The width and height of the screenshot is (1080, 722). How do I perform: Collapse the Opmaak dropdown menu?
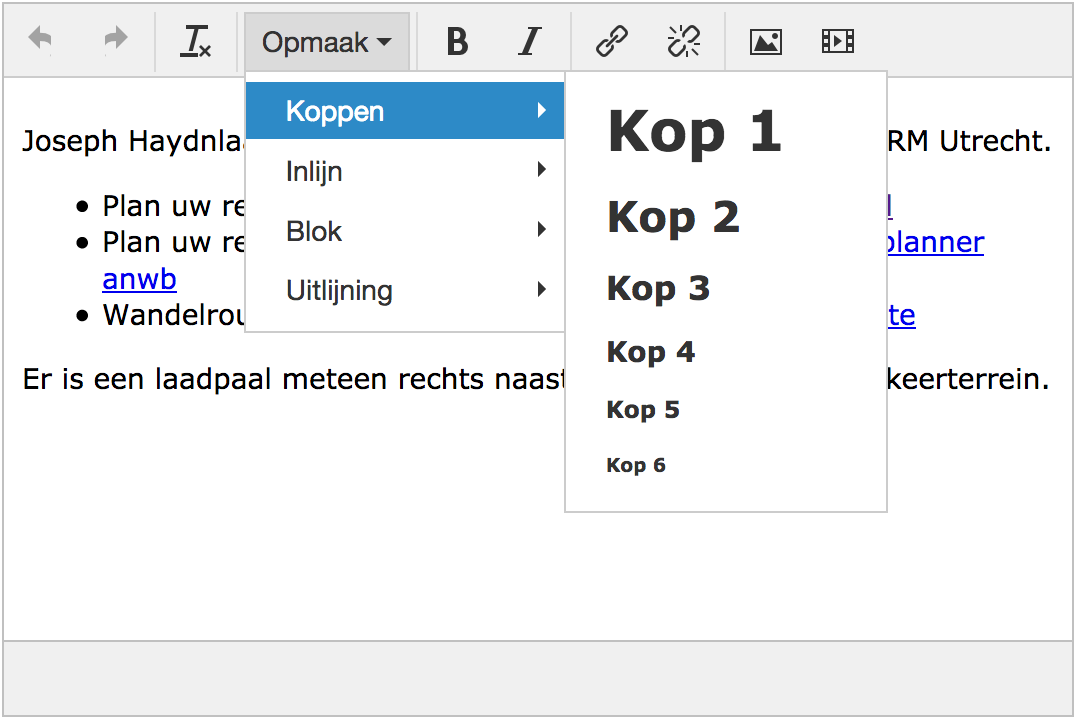point(326,42)
